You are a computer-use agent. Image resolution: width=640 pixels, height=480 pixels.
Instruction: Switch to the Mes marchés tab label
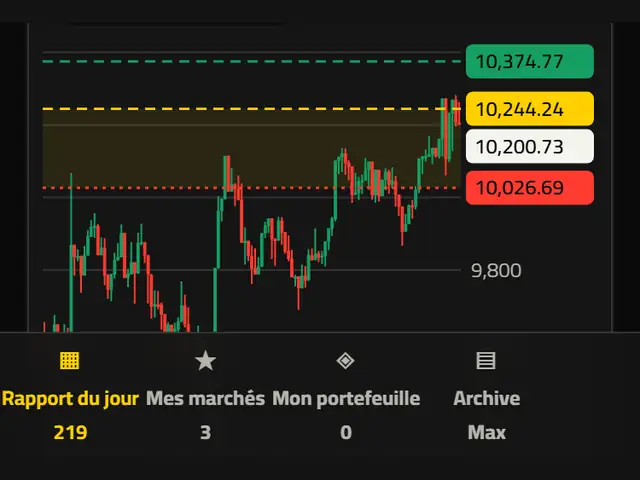205,398
